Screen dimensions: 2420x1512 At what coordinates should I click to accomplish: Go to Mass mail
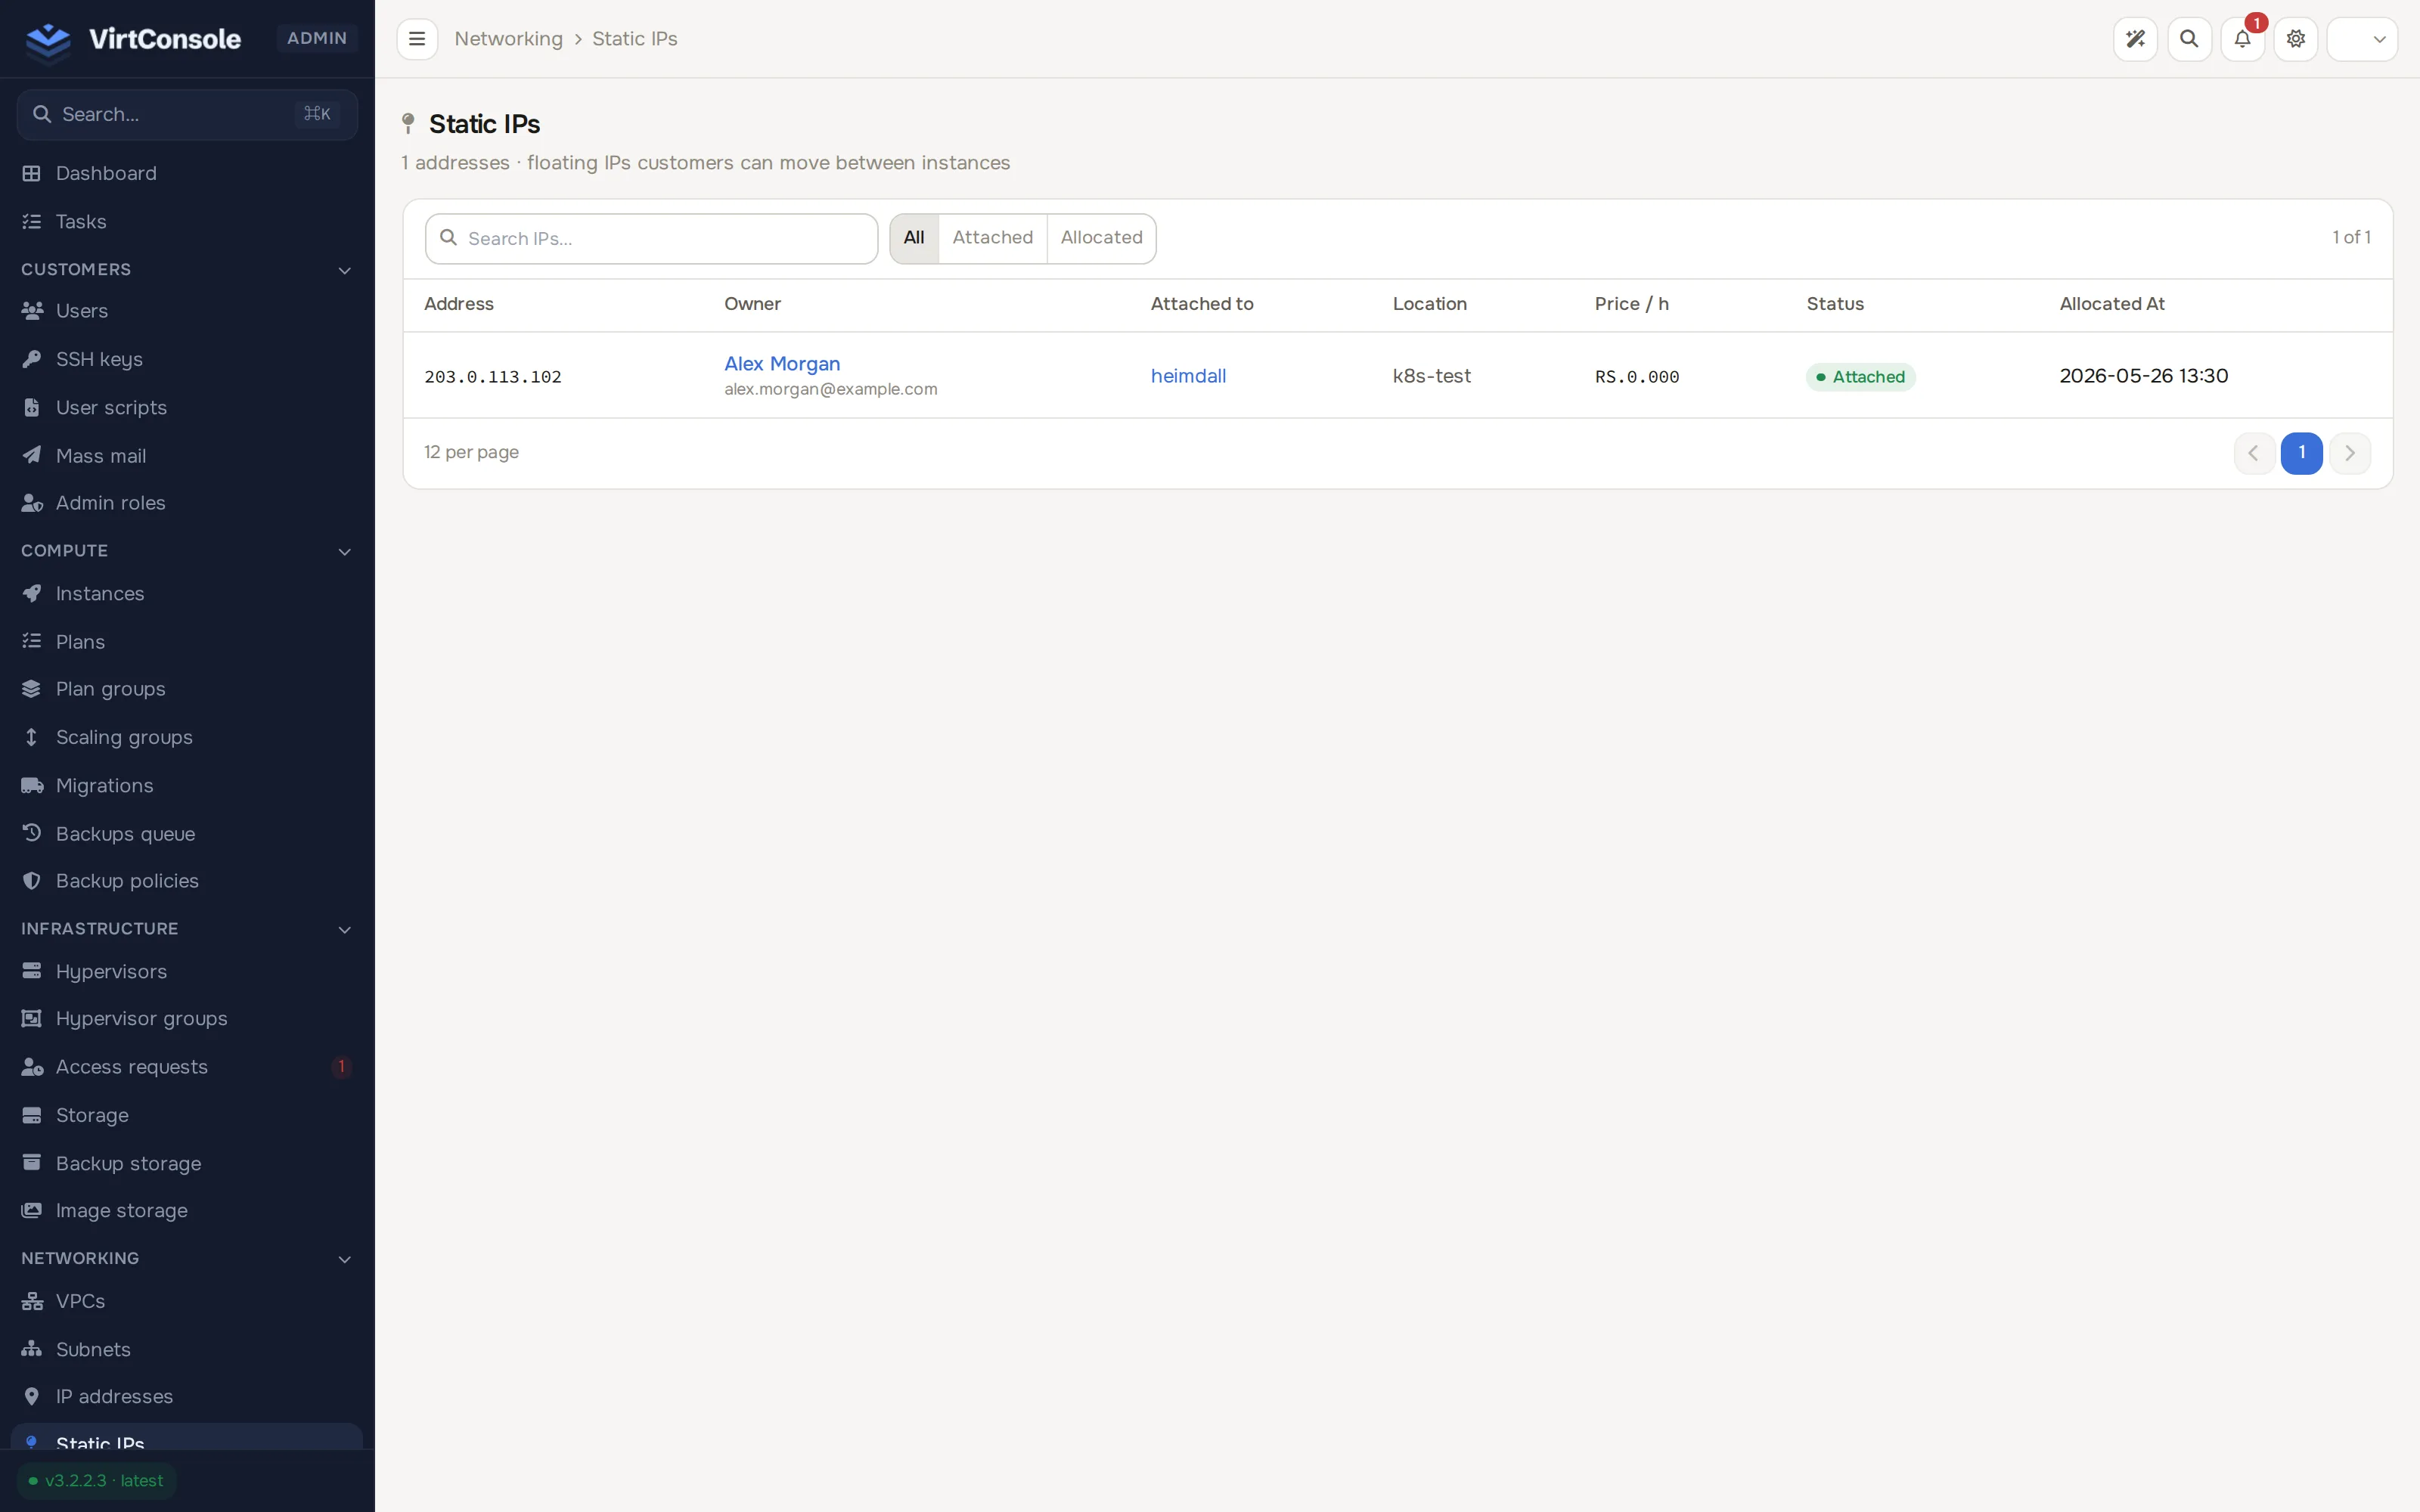(187, 455)
